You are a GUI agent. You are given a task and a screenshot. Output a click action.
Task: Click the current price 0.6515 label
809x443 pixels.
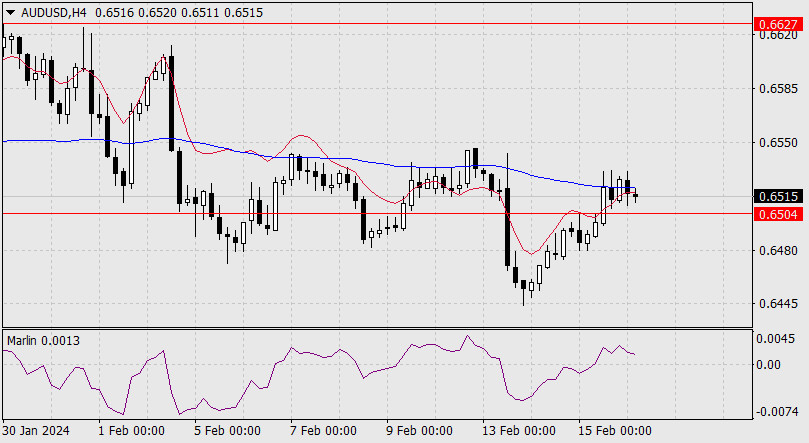pyautogui.click(x=779, y=196)
